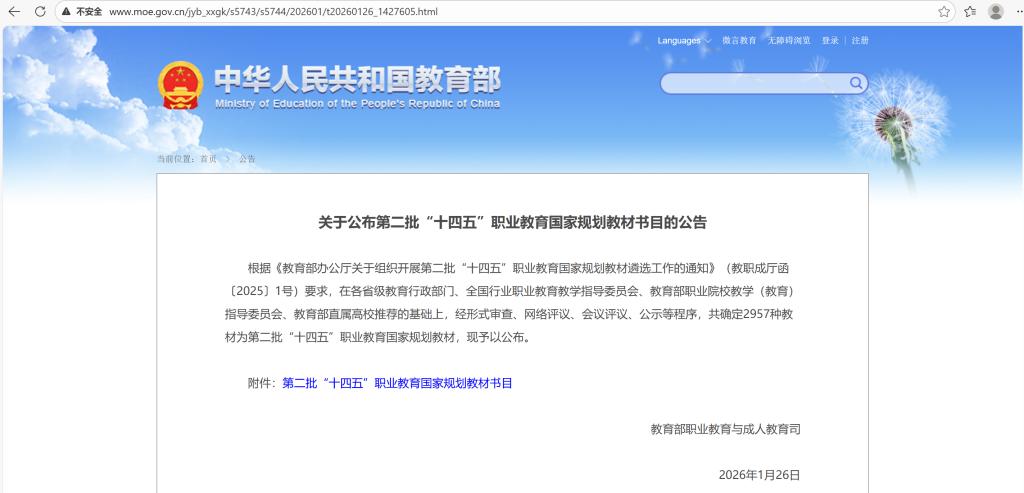Click the 注册 register link
This screenshot has height=493, width=1024.
(860, 41)
